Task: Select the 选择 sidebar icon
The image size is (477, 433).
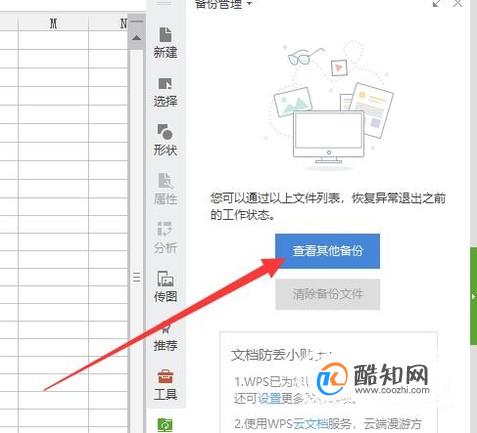Action: coord(165,92)
